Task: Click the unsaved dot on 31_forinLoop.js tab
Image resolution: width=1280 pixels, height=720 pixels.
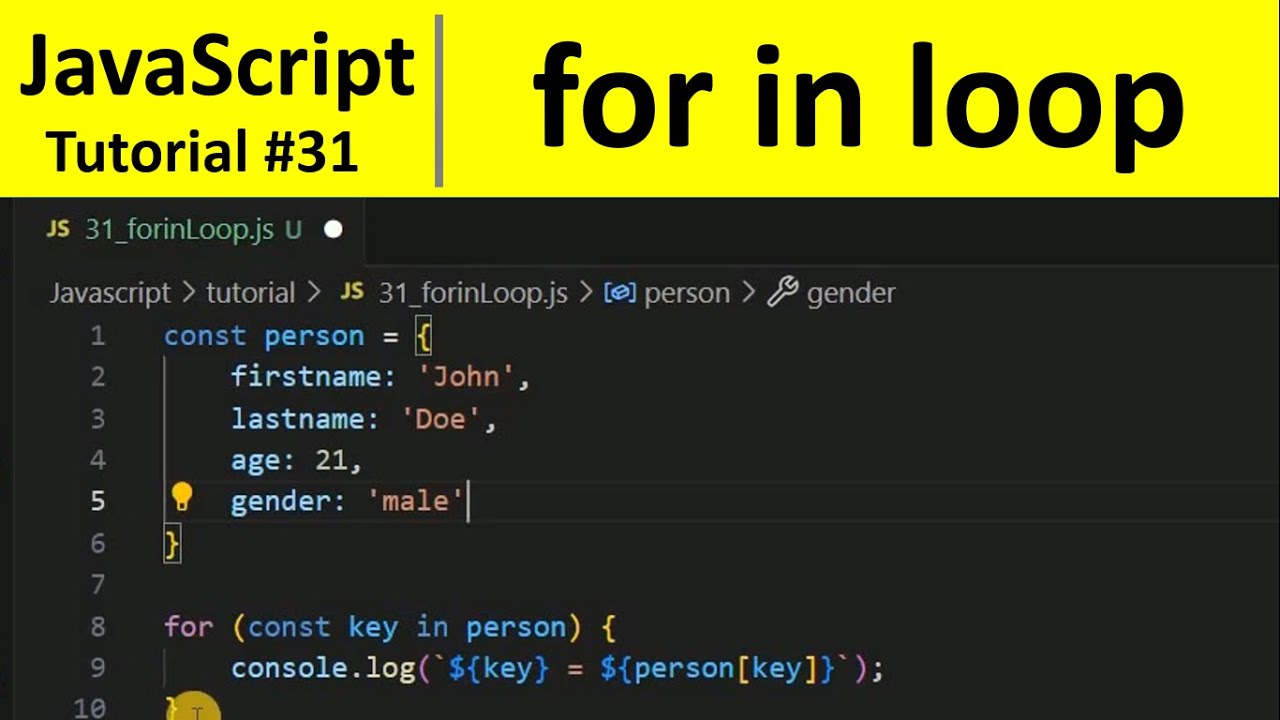Action: pyautogui.click(x=334, y=230)
